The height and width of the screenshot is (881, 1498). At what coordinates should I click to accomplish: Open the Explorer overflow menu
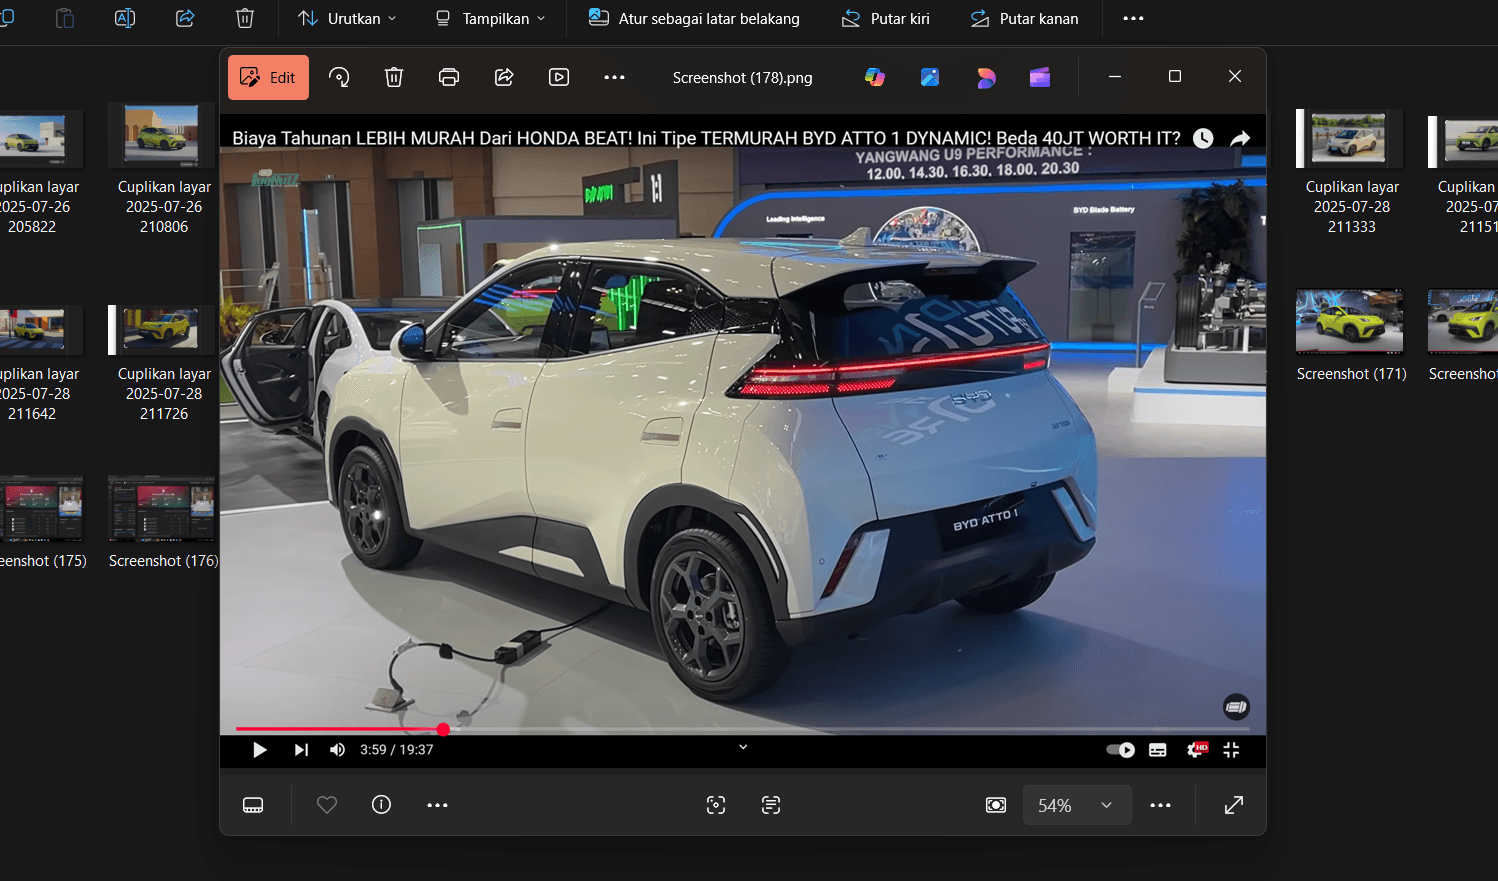point(1133,18)
